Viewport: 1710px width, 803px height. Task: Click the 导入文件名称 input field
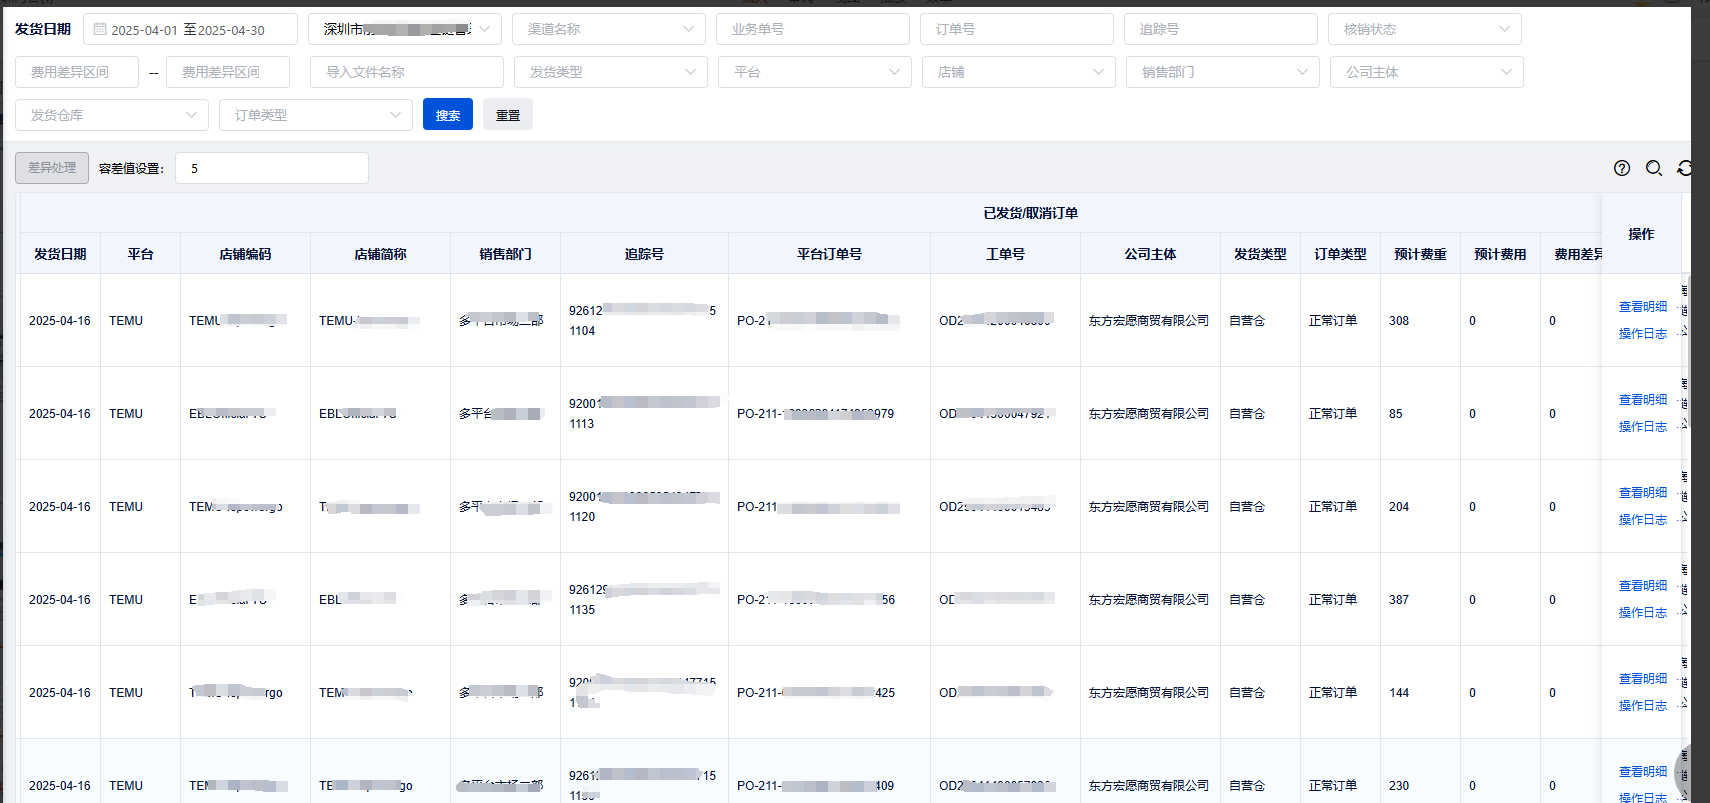(406, 72)
